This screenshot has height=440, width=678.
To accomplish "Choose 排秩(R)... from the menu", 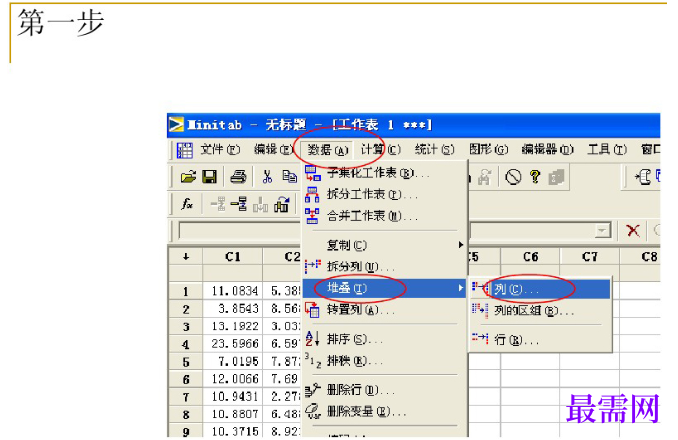I will [x=385, y=360].
